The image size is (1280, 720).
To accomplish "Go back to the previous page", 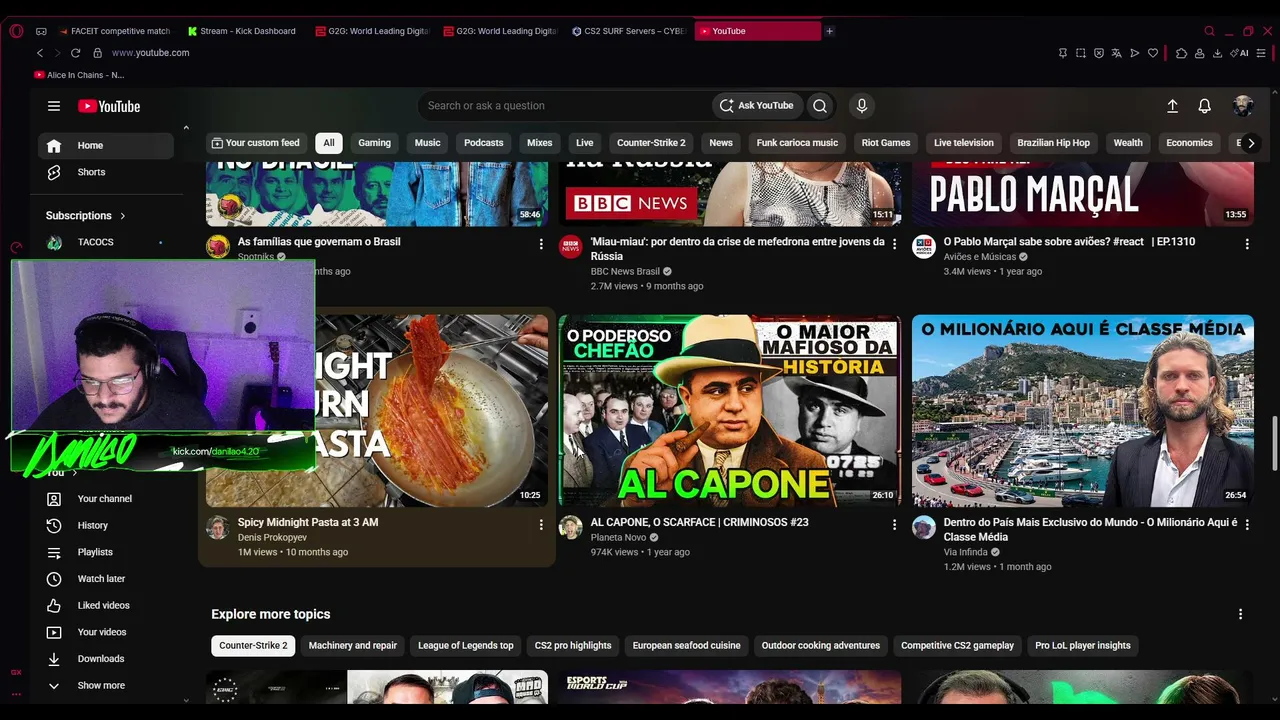I will [40, 53].
